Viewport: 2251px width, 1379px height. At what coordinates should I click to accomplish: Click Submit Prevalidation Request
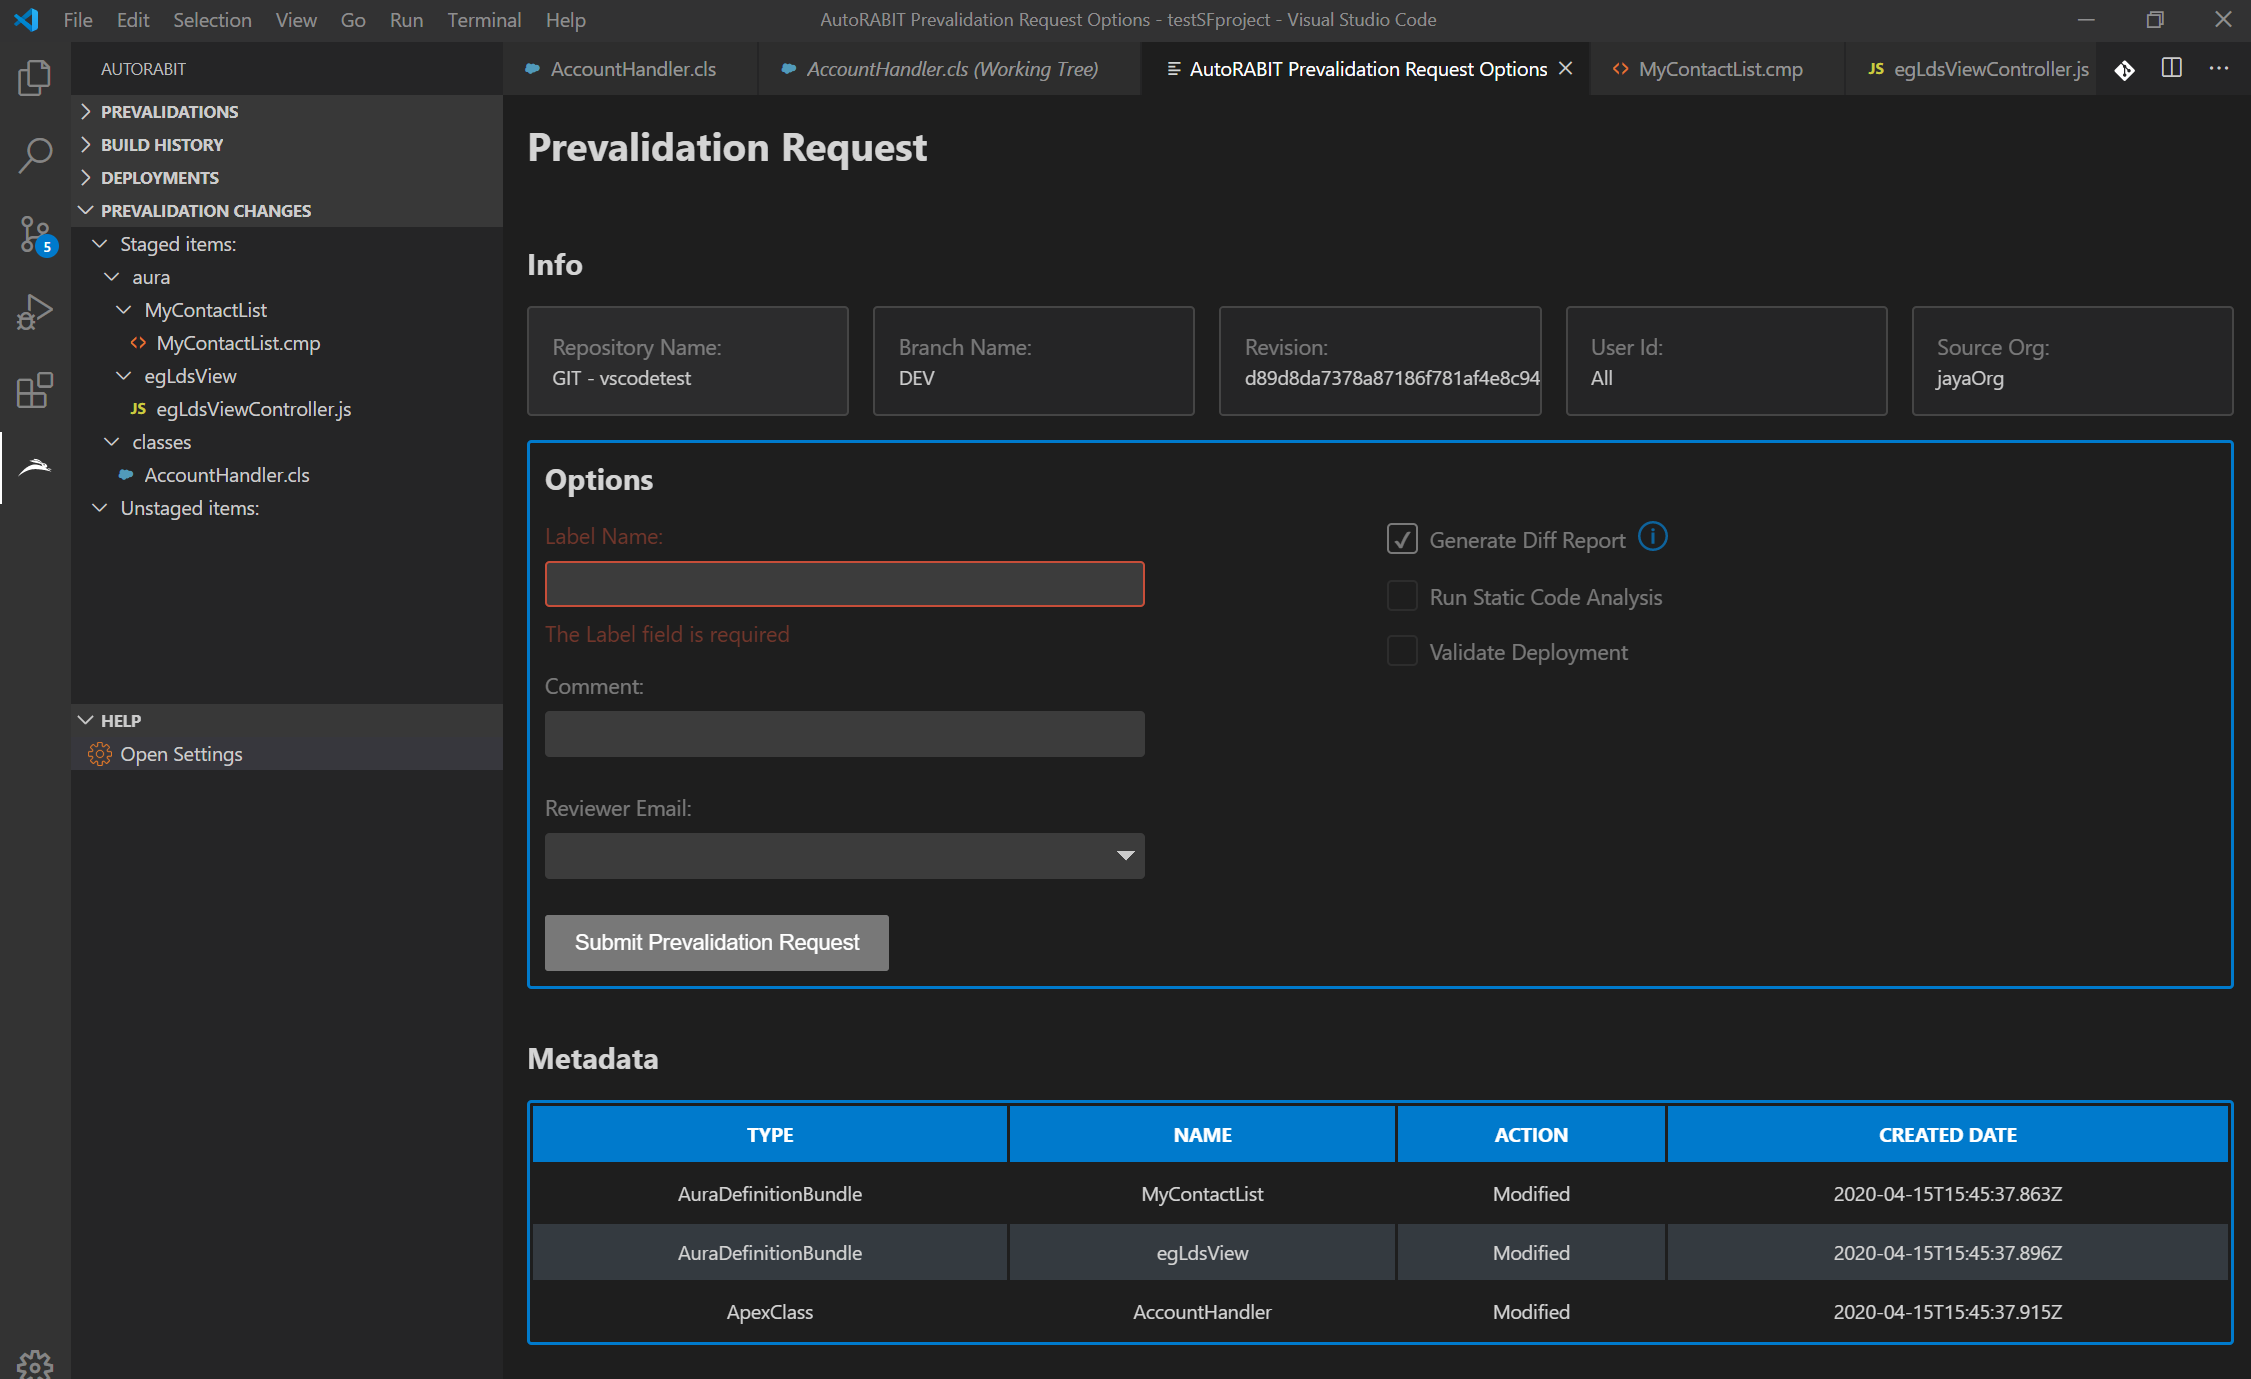pyautogui.click(x=716, y=942)
